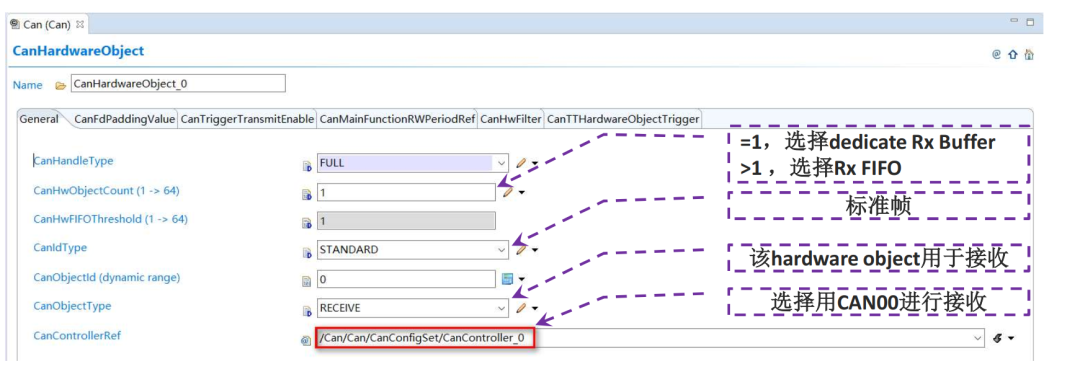Open the CanIdType STANDARD combo box
This screenshot has height=377, width=1080.
(413, 249)
